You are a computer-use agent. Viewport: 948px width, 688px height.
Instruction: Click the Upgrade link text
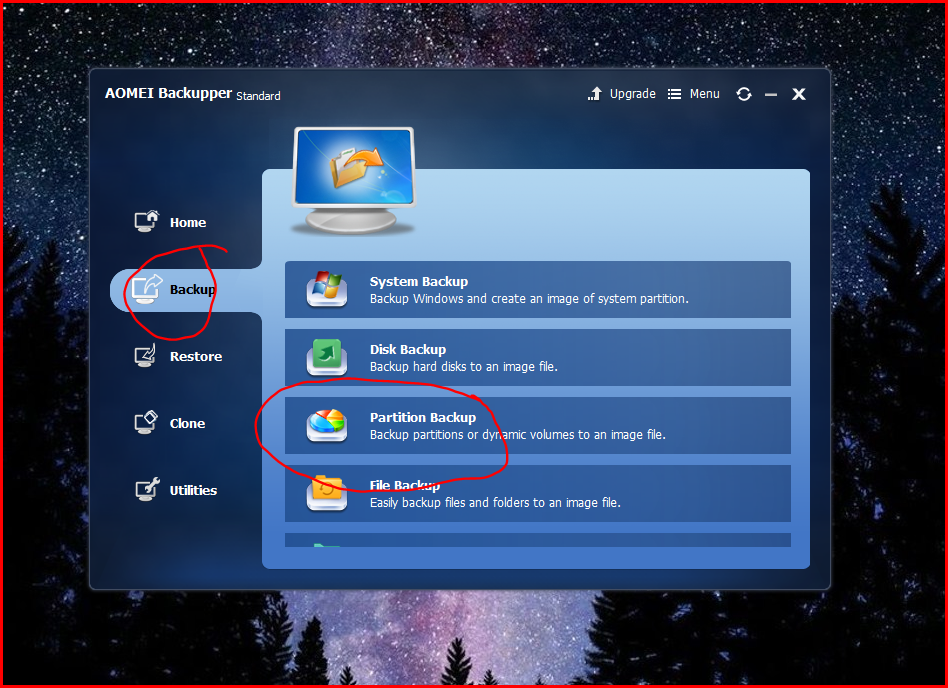point(632,94)
